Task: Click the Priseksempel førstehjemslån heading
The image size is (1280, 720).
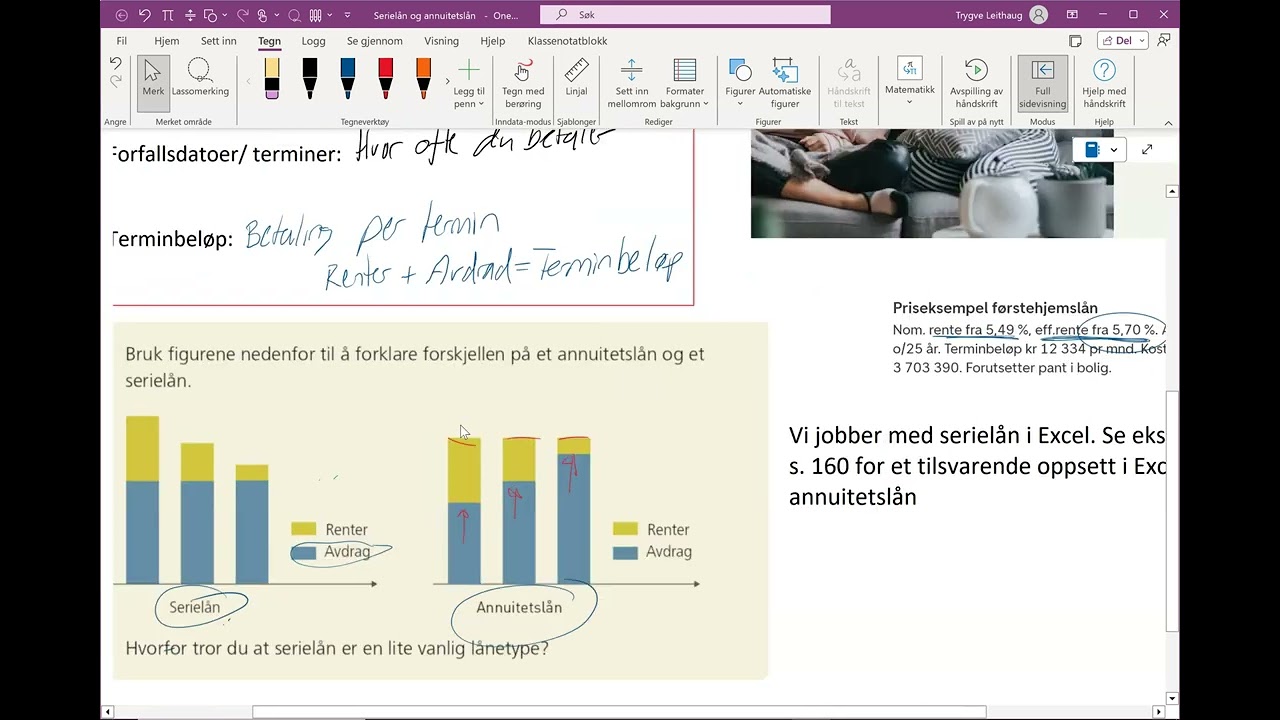Action: pyautogui.click(x=995, y=308)
